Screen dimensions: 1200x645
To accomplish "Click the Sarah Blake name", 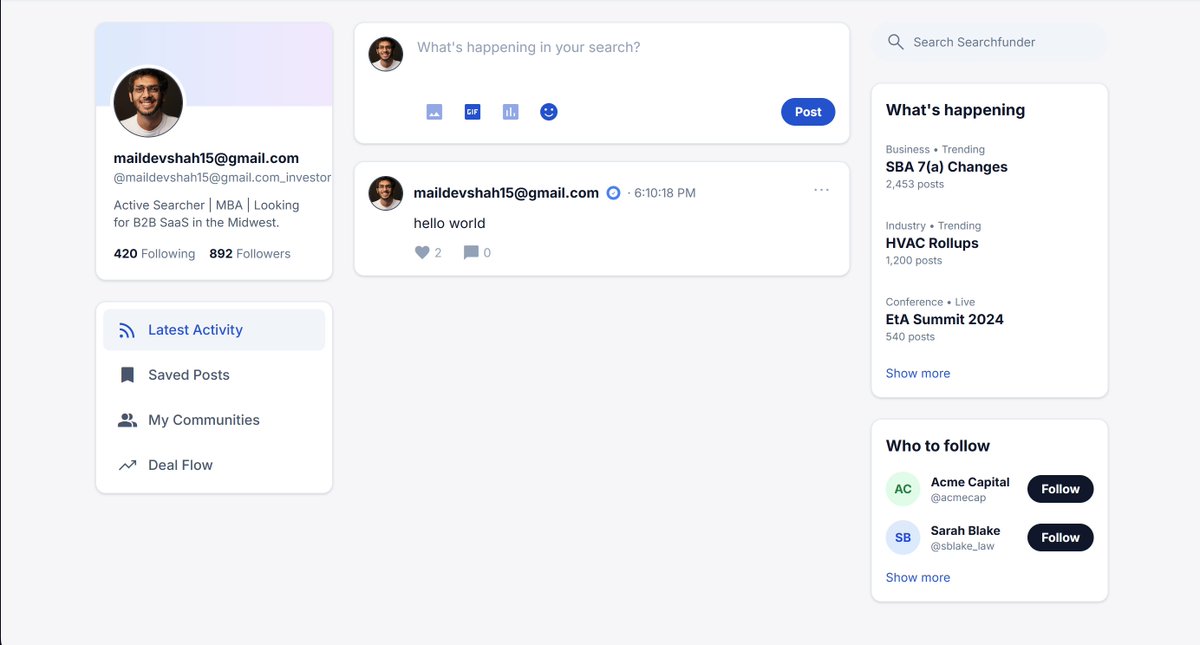I will pyautogui.click(x=965, y=531).
